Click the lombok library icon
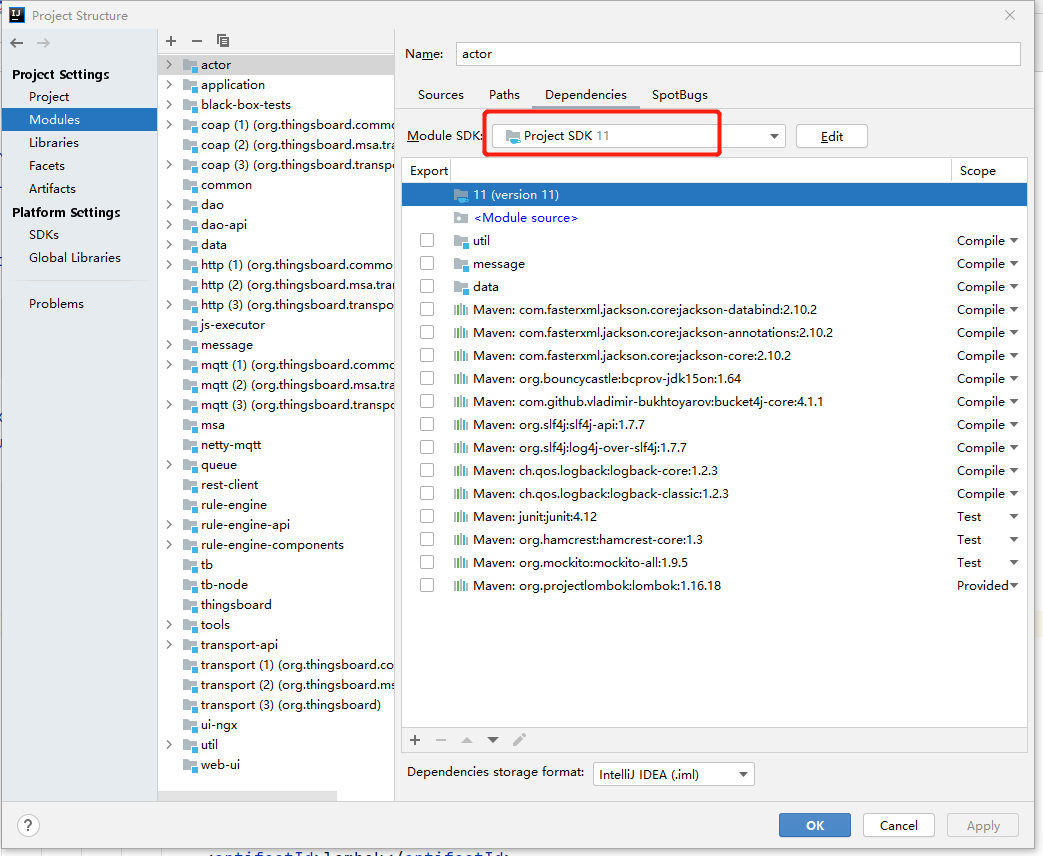The width and height of the screenshot is (1043, 856). 460,585
